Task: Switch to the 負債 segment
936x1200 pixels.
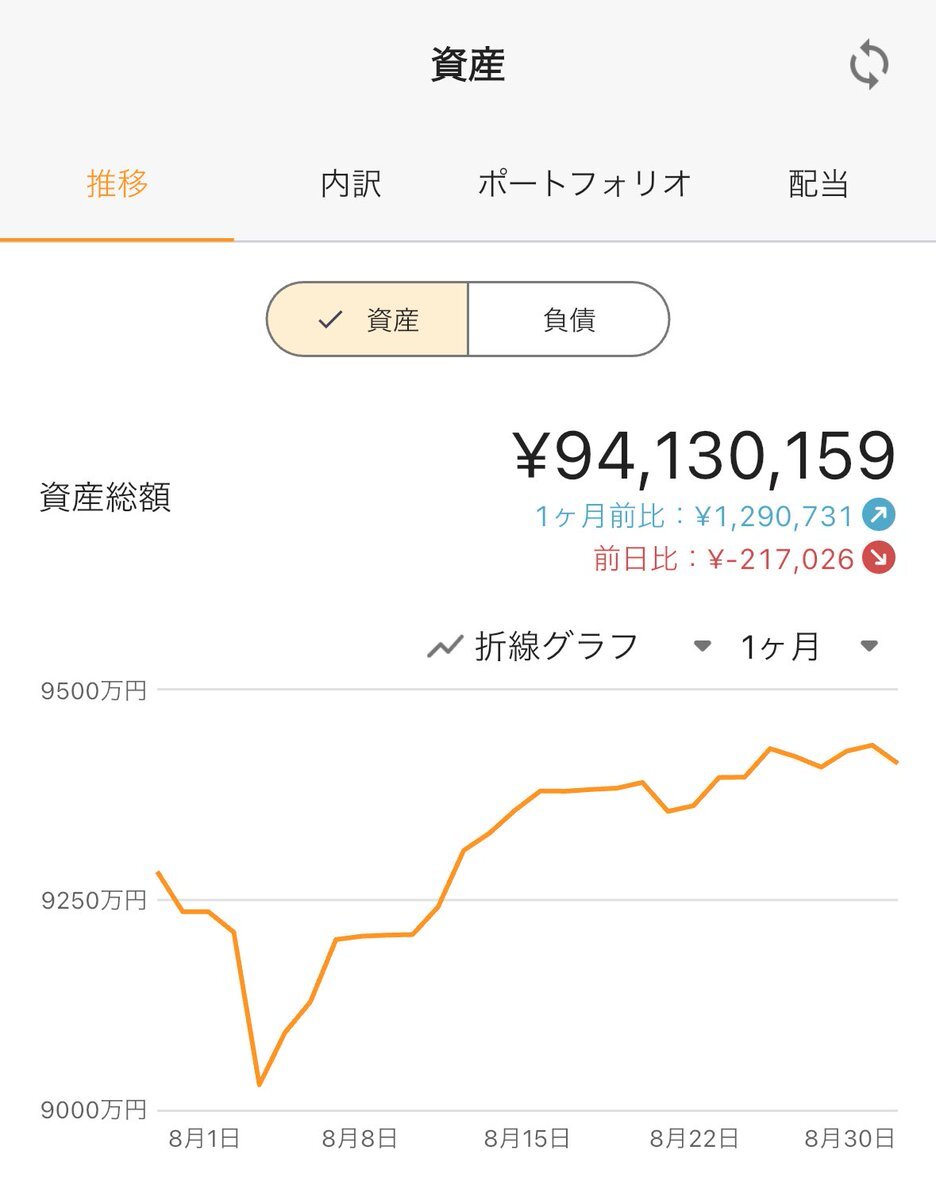Action: (x=568, y=319)
